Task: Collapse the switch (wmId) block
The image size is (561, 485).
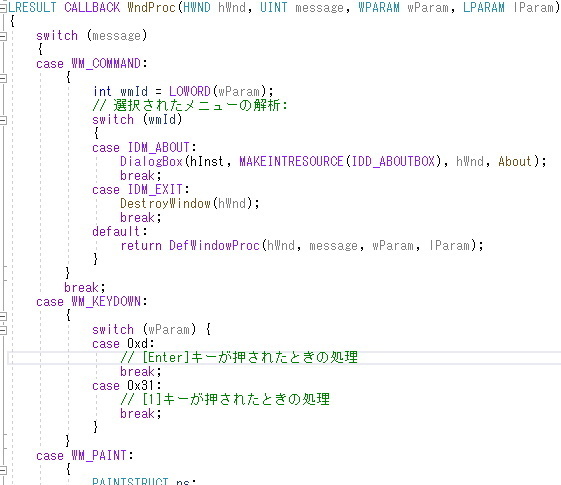Action: [3, 120]
